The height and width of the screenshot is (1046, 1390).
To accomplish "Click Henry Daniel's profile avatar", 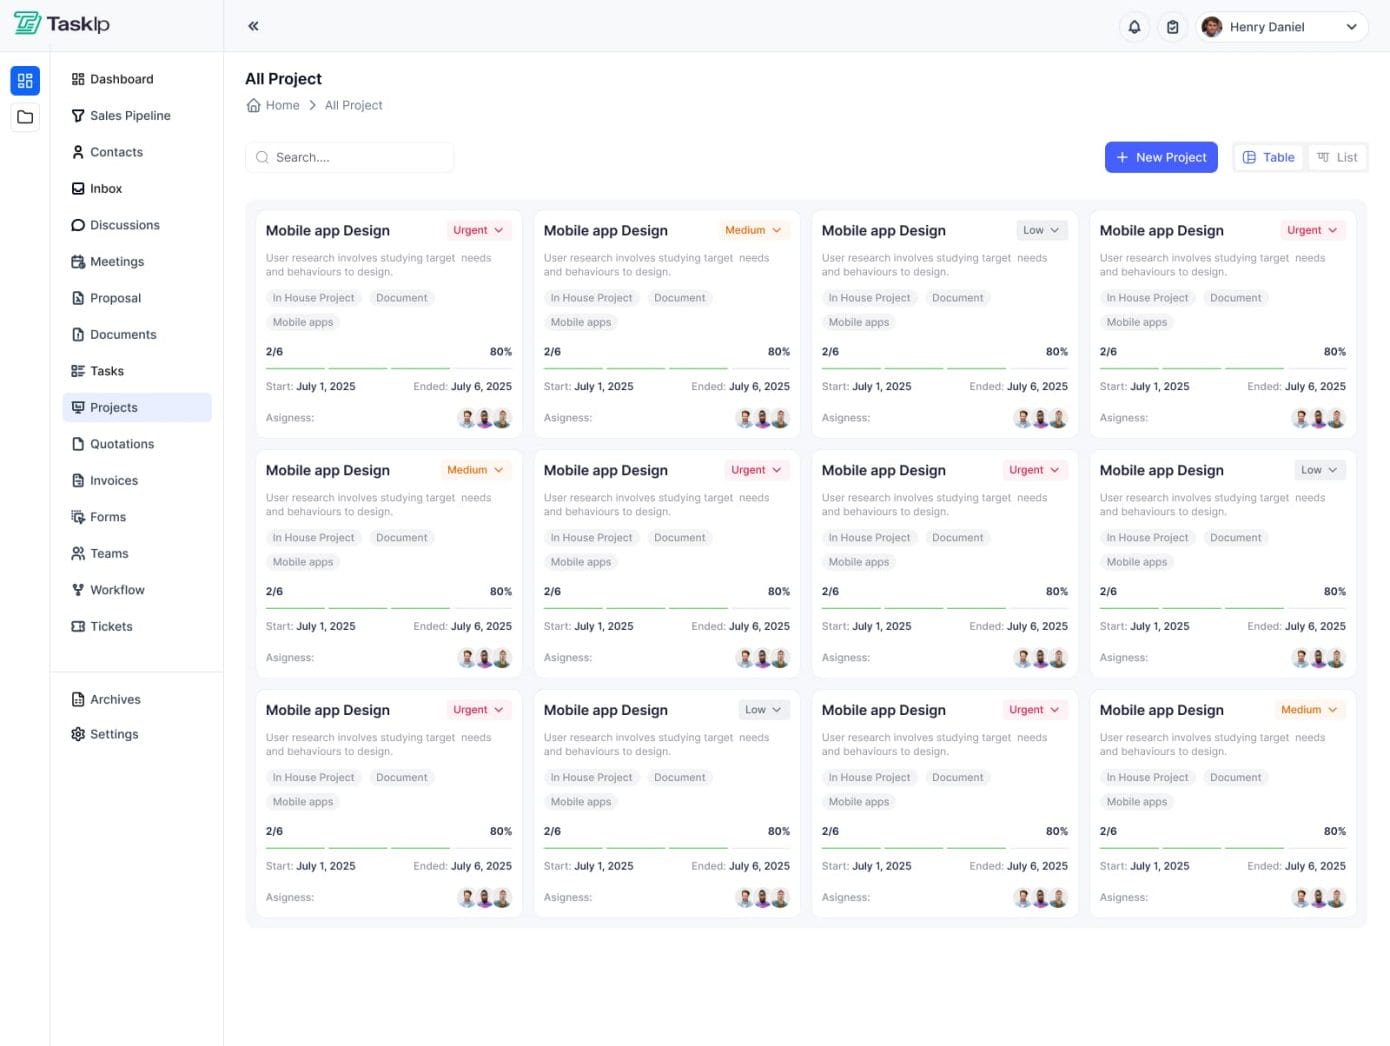I will tap(1212, 27).
